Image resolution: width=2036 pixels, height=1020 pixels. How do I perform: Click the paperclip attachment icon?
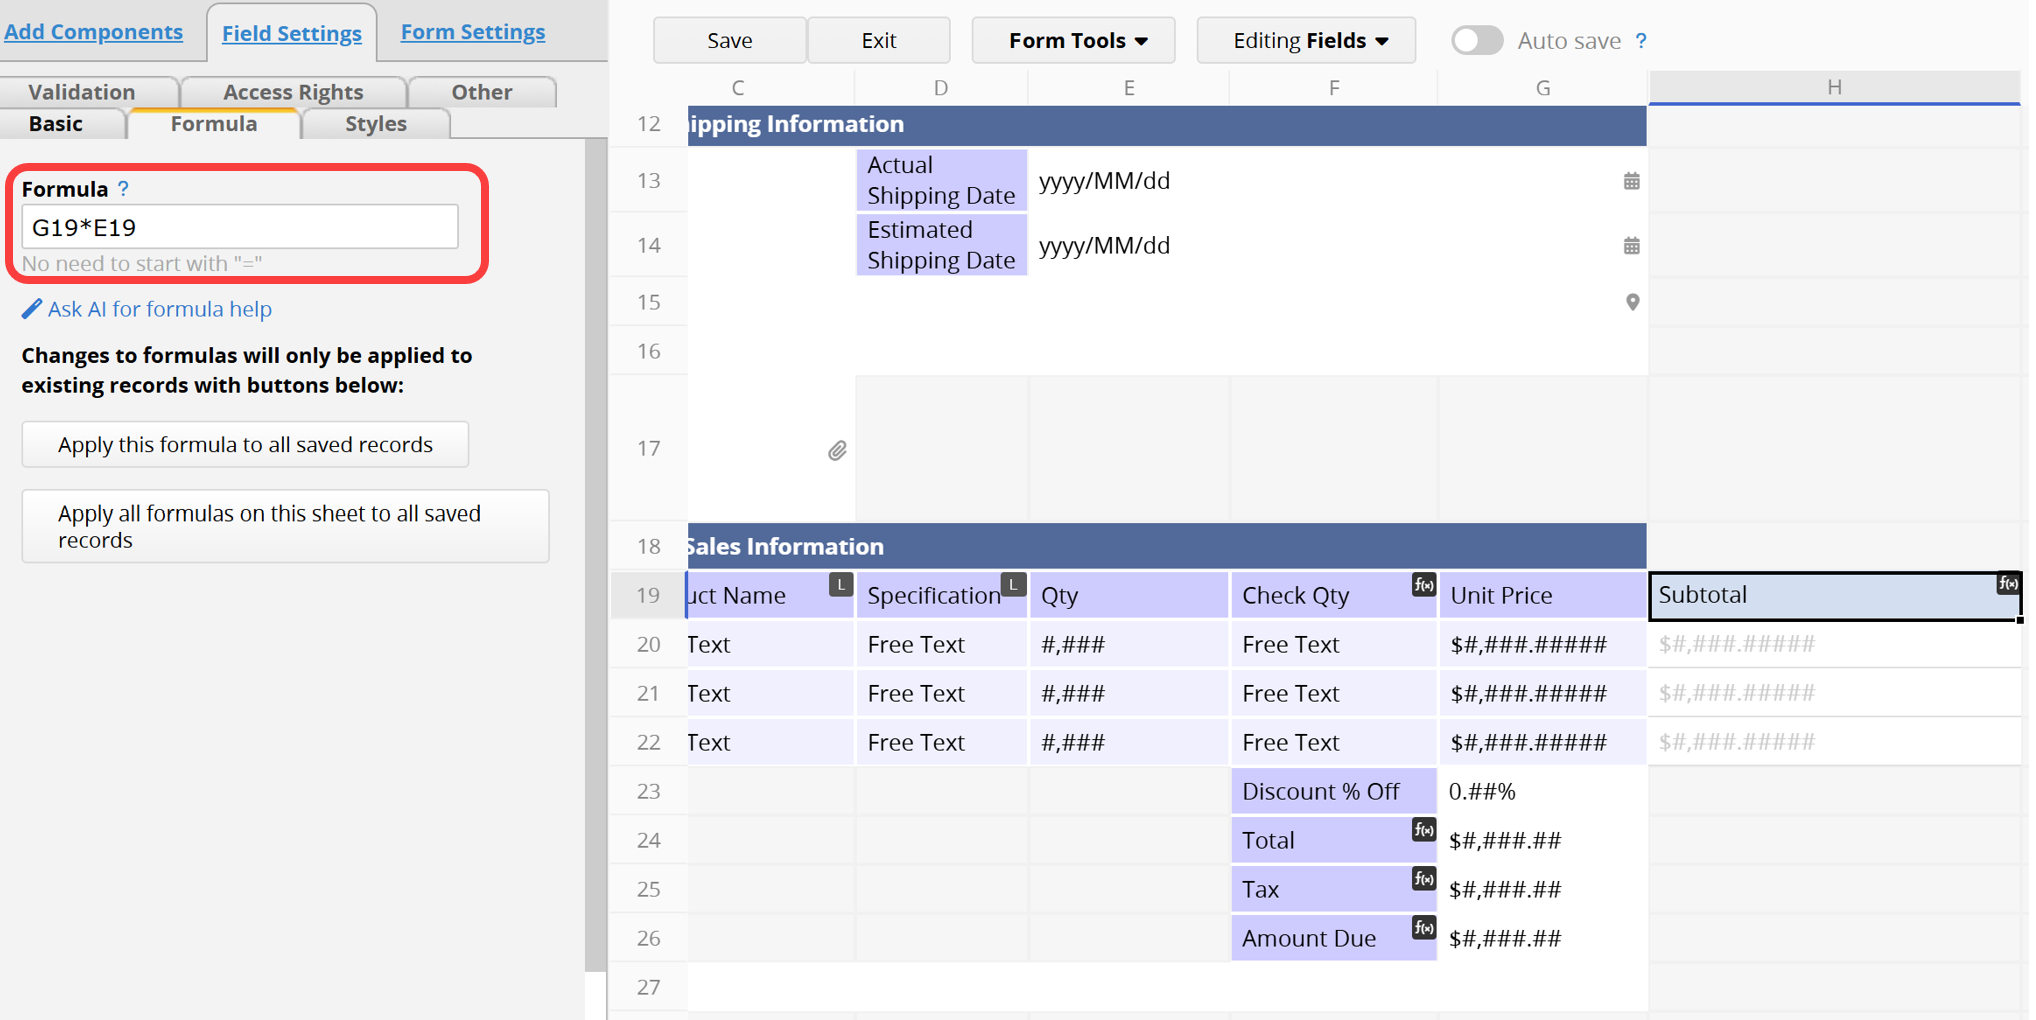[837, 451]
